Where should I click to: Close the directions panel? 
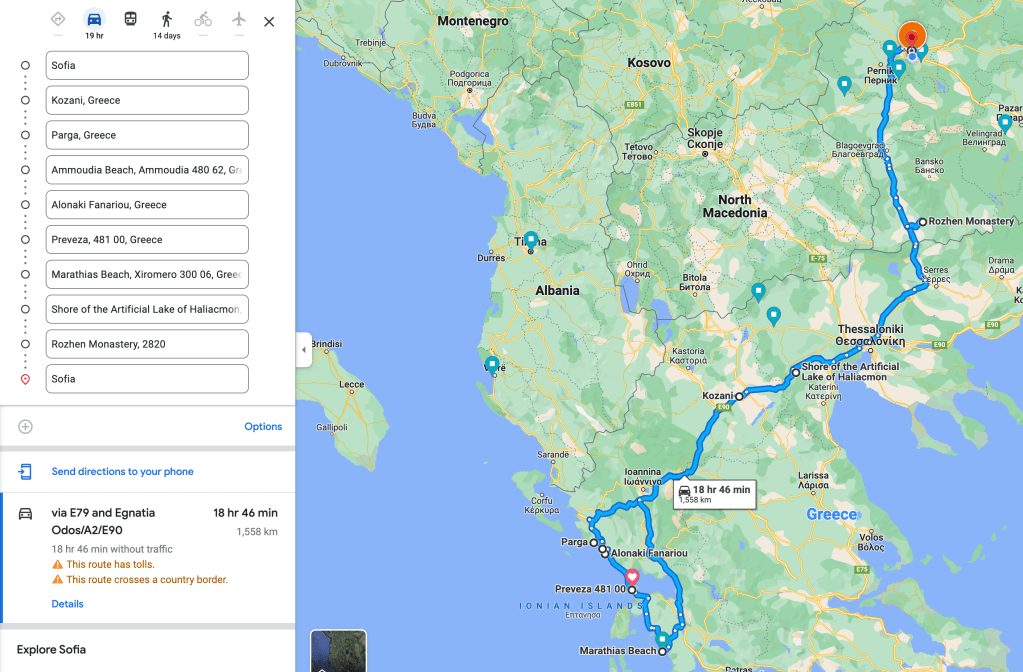[x=269, y=22]
